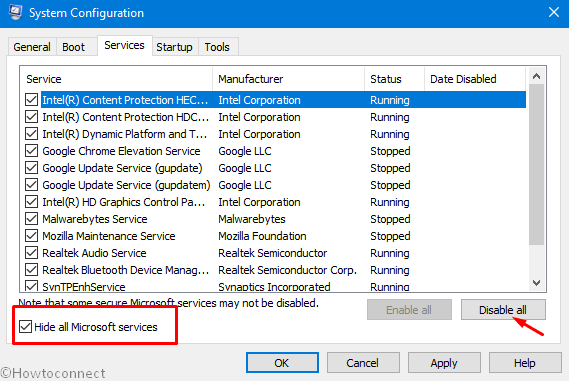Toggle Hide all Microsoft services checkbox
The width and height of the screenshot is (569, 381).
click(x=25, y=327)
